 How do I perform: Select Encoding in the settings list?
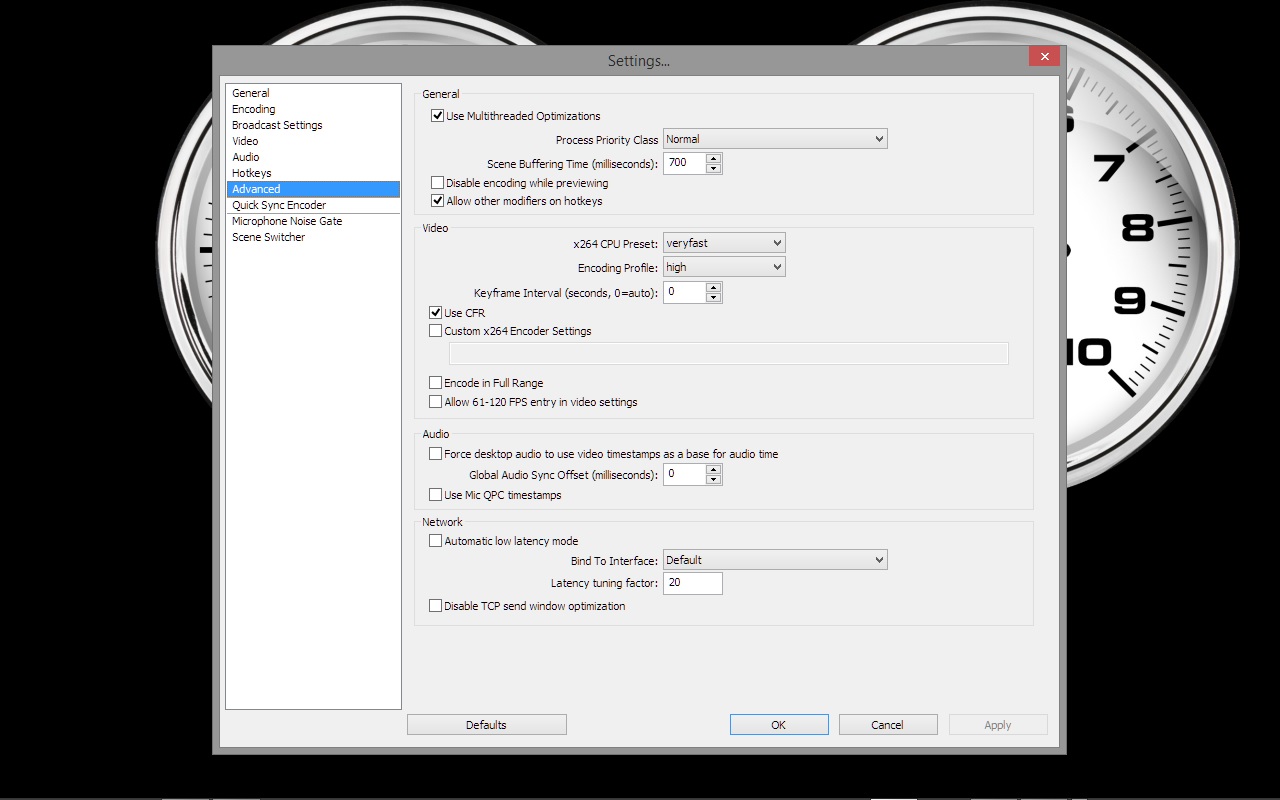coord(312,109)
